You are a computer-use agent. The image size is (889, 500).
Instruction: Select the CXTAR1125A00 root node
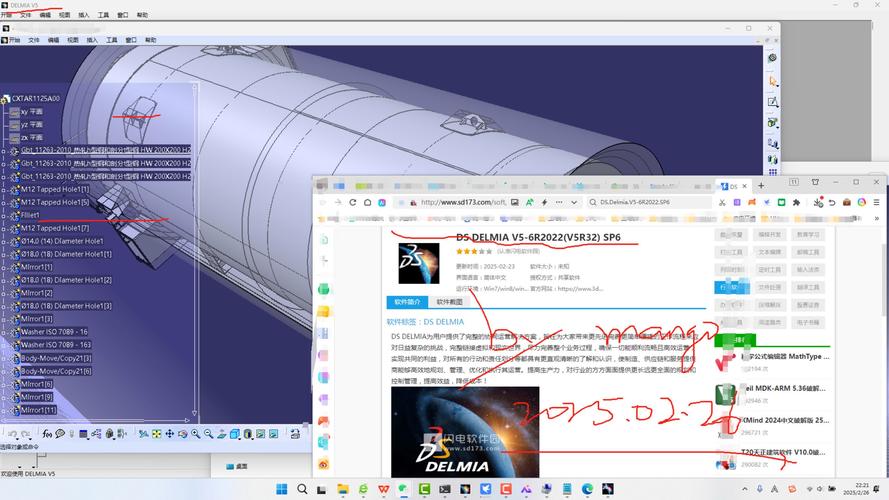(x=36, y=99)
